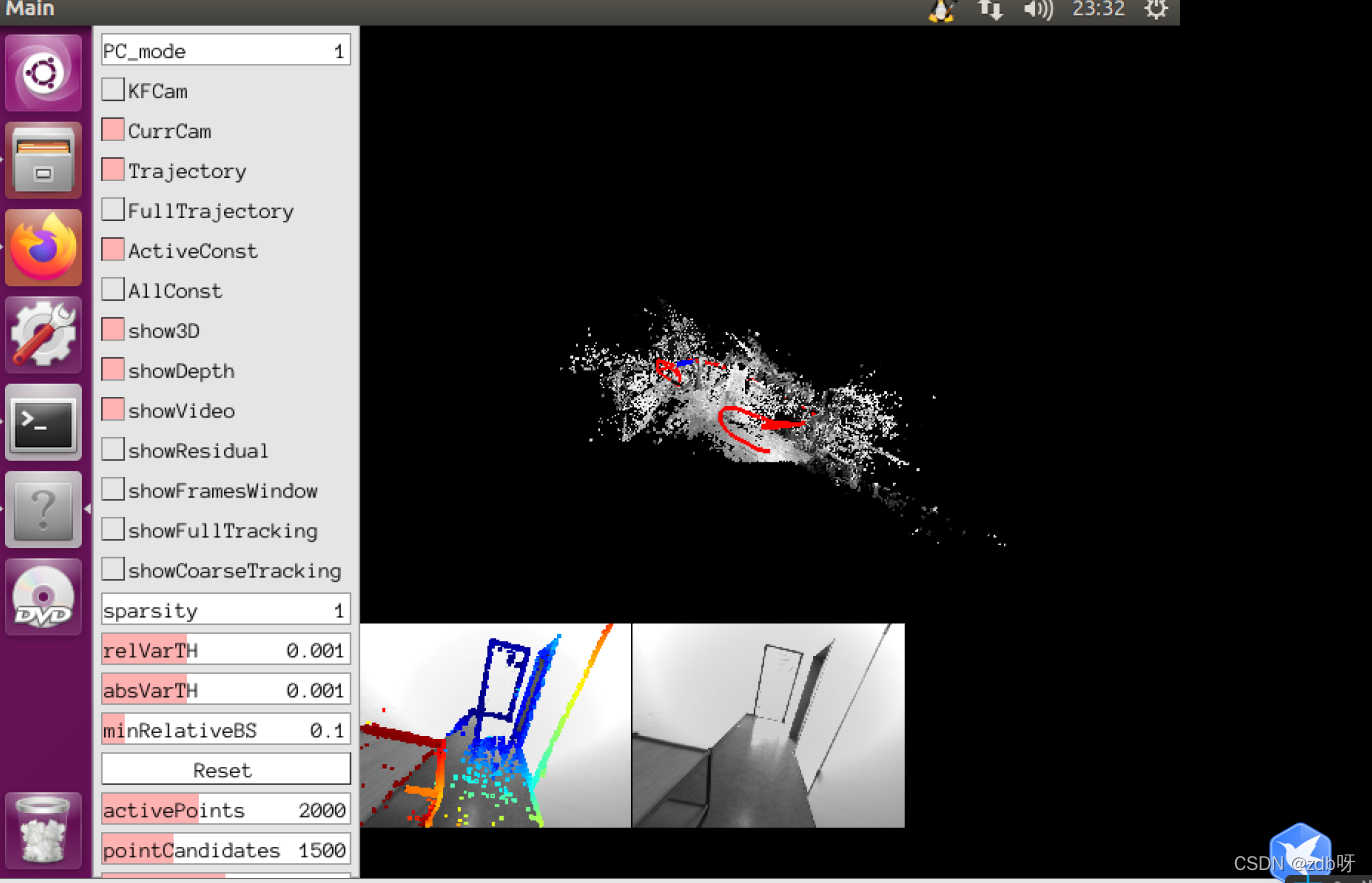The height and width of the screenshot is (883, 1372).
Task: Adjust the PC_mode slider
Action: [226, 51]
